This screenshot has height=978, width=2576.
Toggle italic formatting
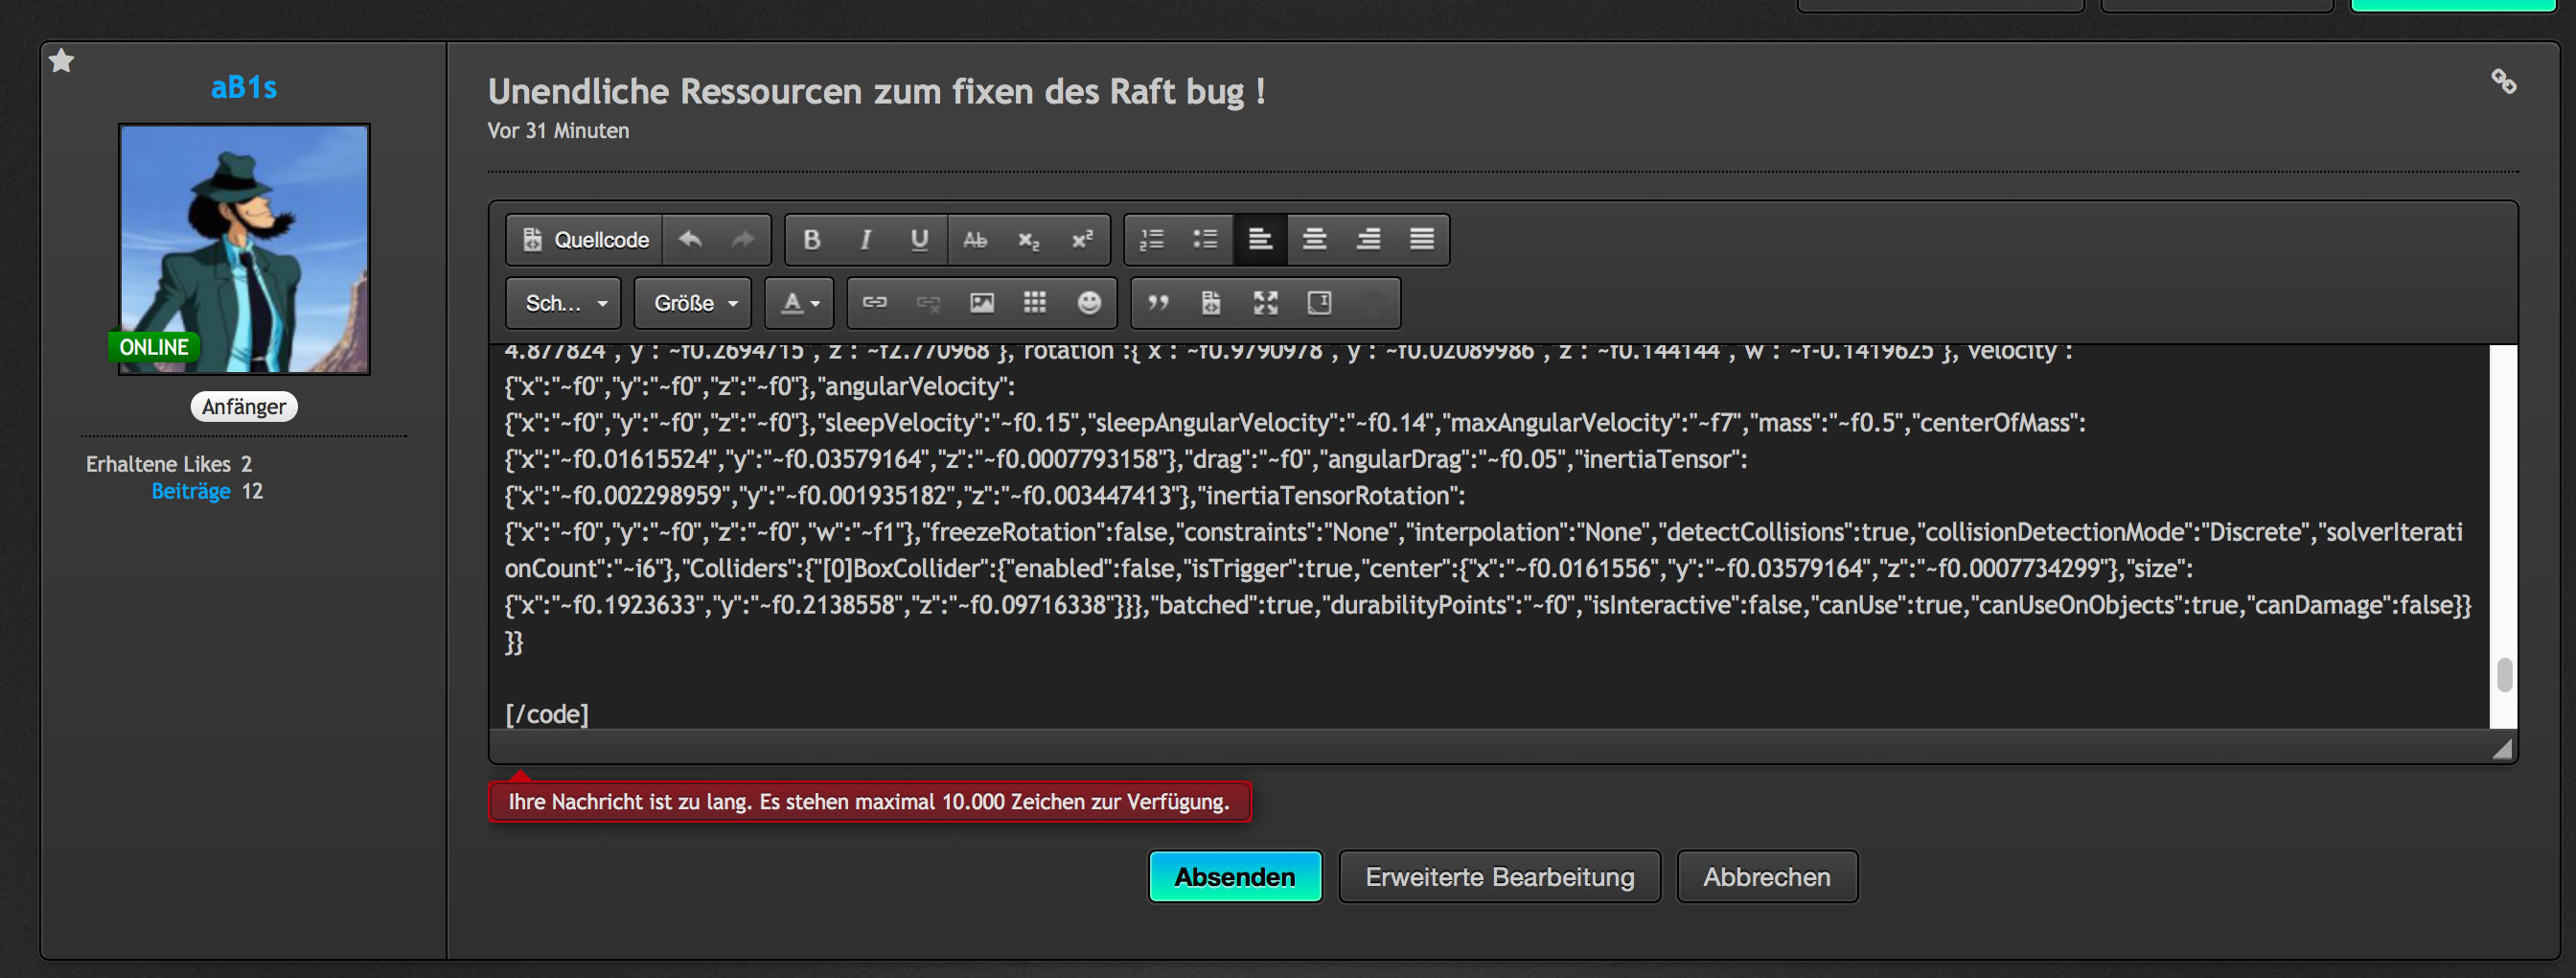(865, 240)
